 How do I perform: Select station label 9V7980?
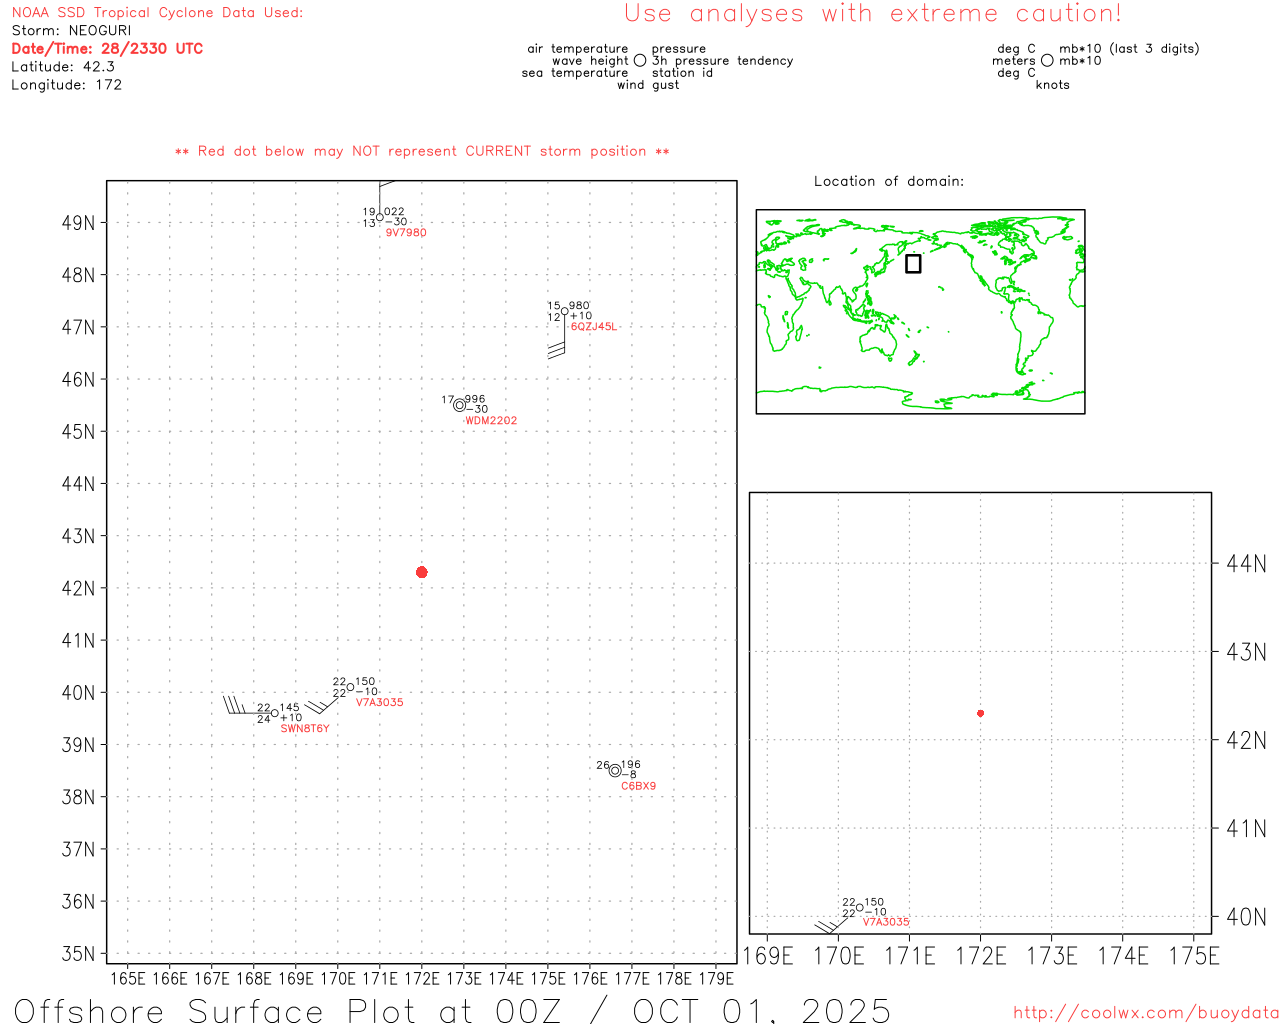406,233
